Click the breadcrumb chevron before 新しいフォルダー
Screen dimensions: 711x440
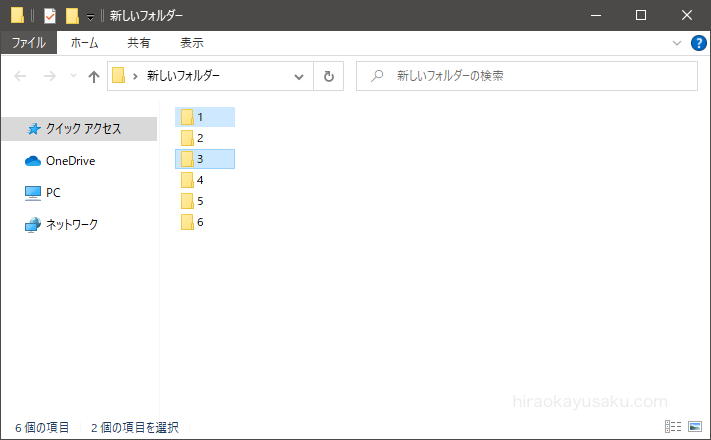pos(135,76)
